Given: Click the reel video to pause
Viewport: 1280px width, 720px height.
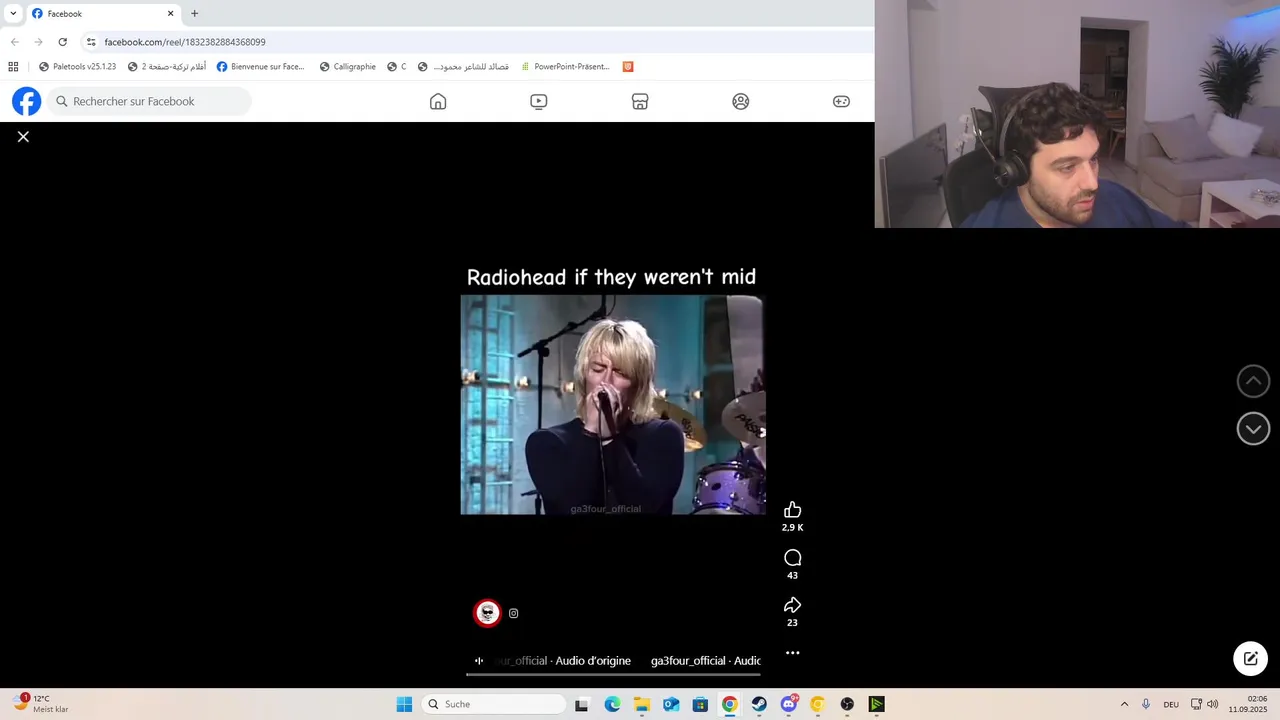Looking at the screenshot, I should 613,404.
